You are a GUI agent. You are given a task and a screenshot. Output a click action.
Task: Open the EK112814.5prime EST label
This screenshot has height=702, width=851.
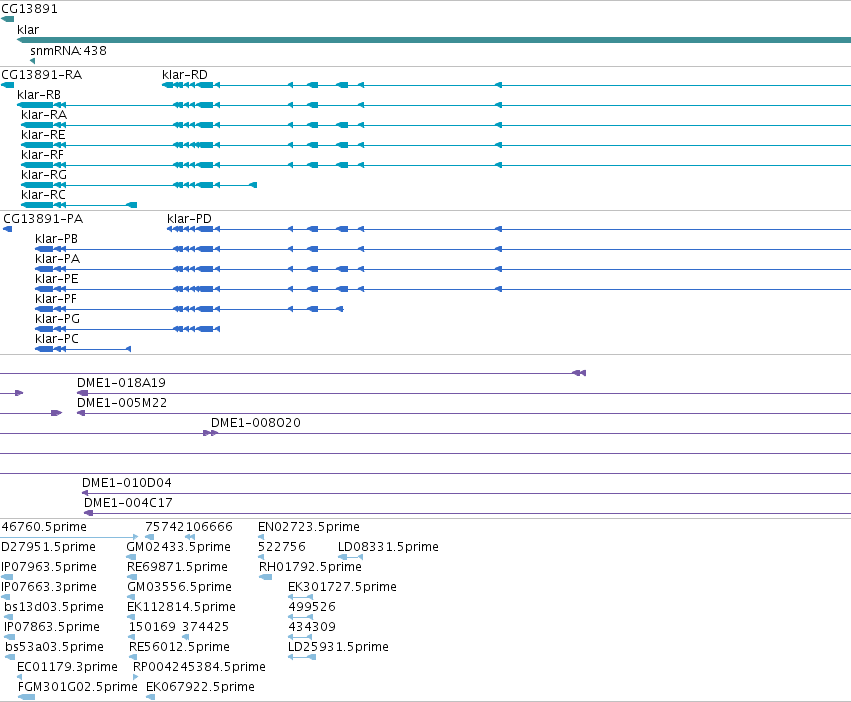pyautogui.click(x=181, y=607)
